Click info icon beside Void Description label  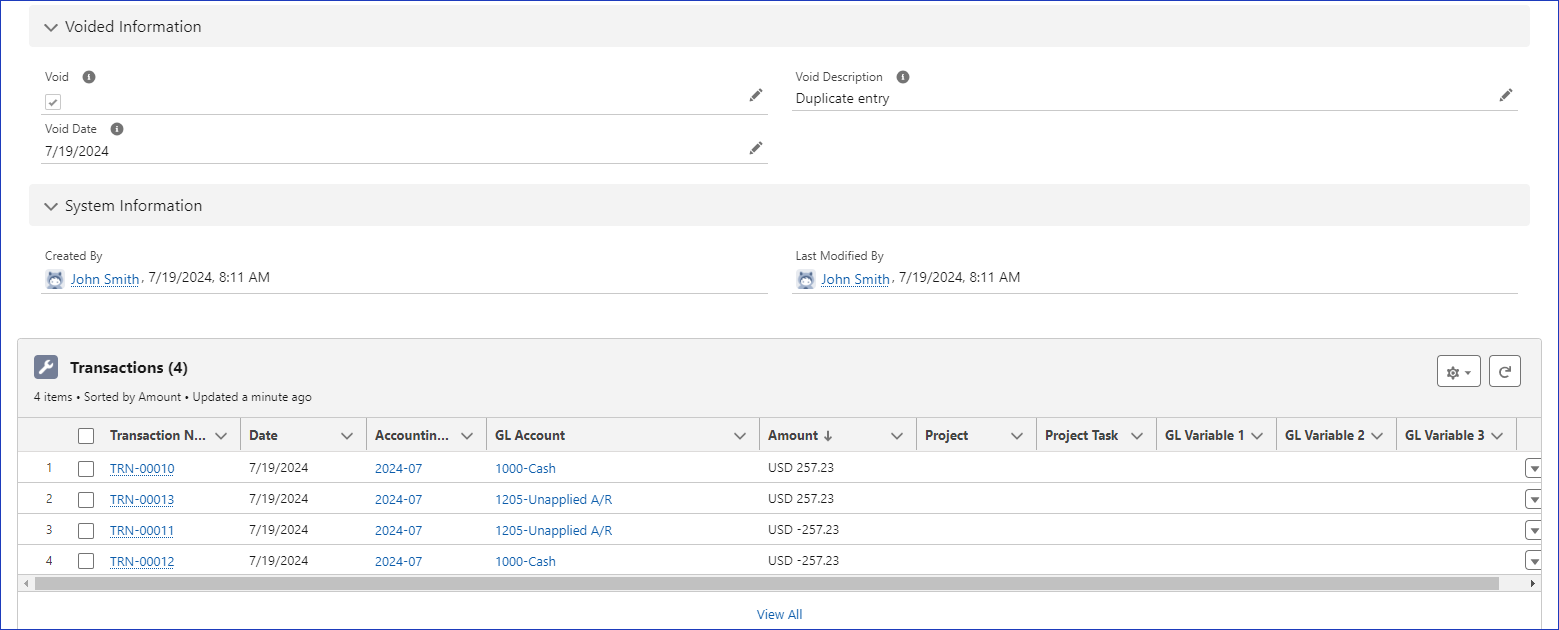pyautogui.click(x=903, y=77)
